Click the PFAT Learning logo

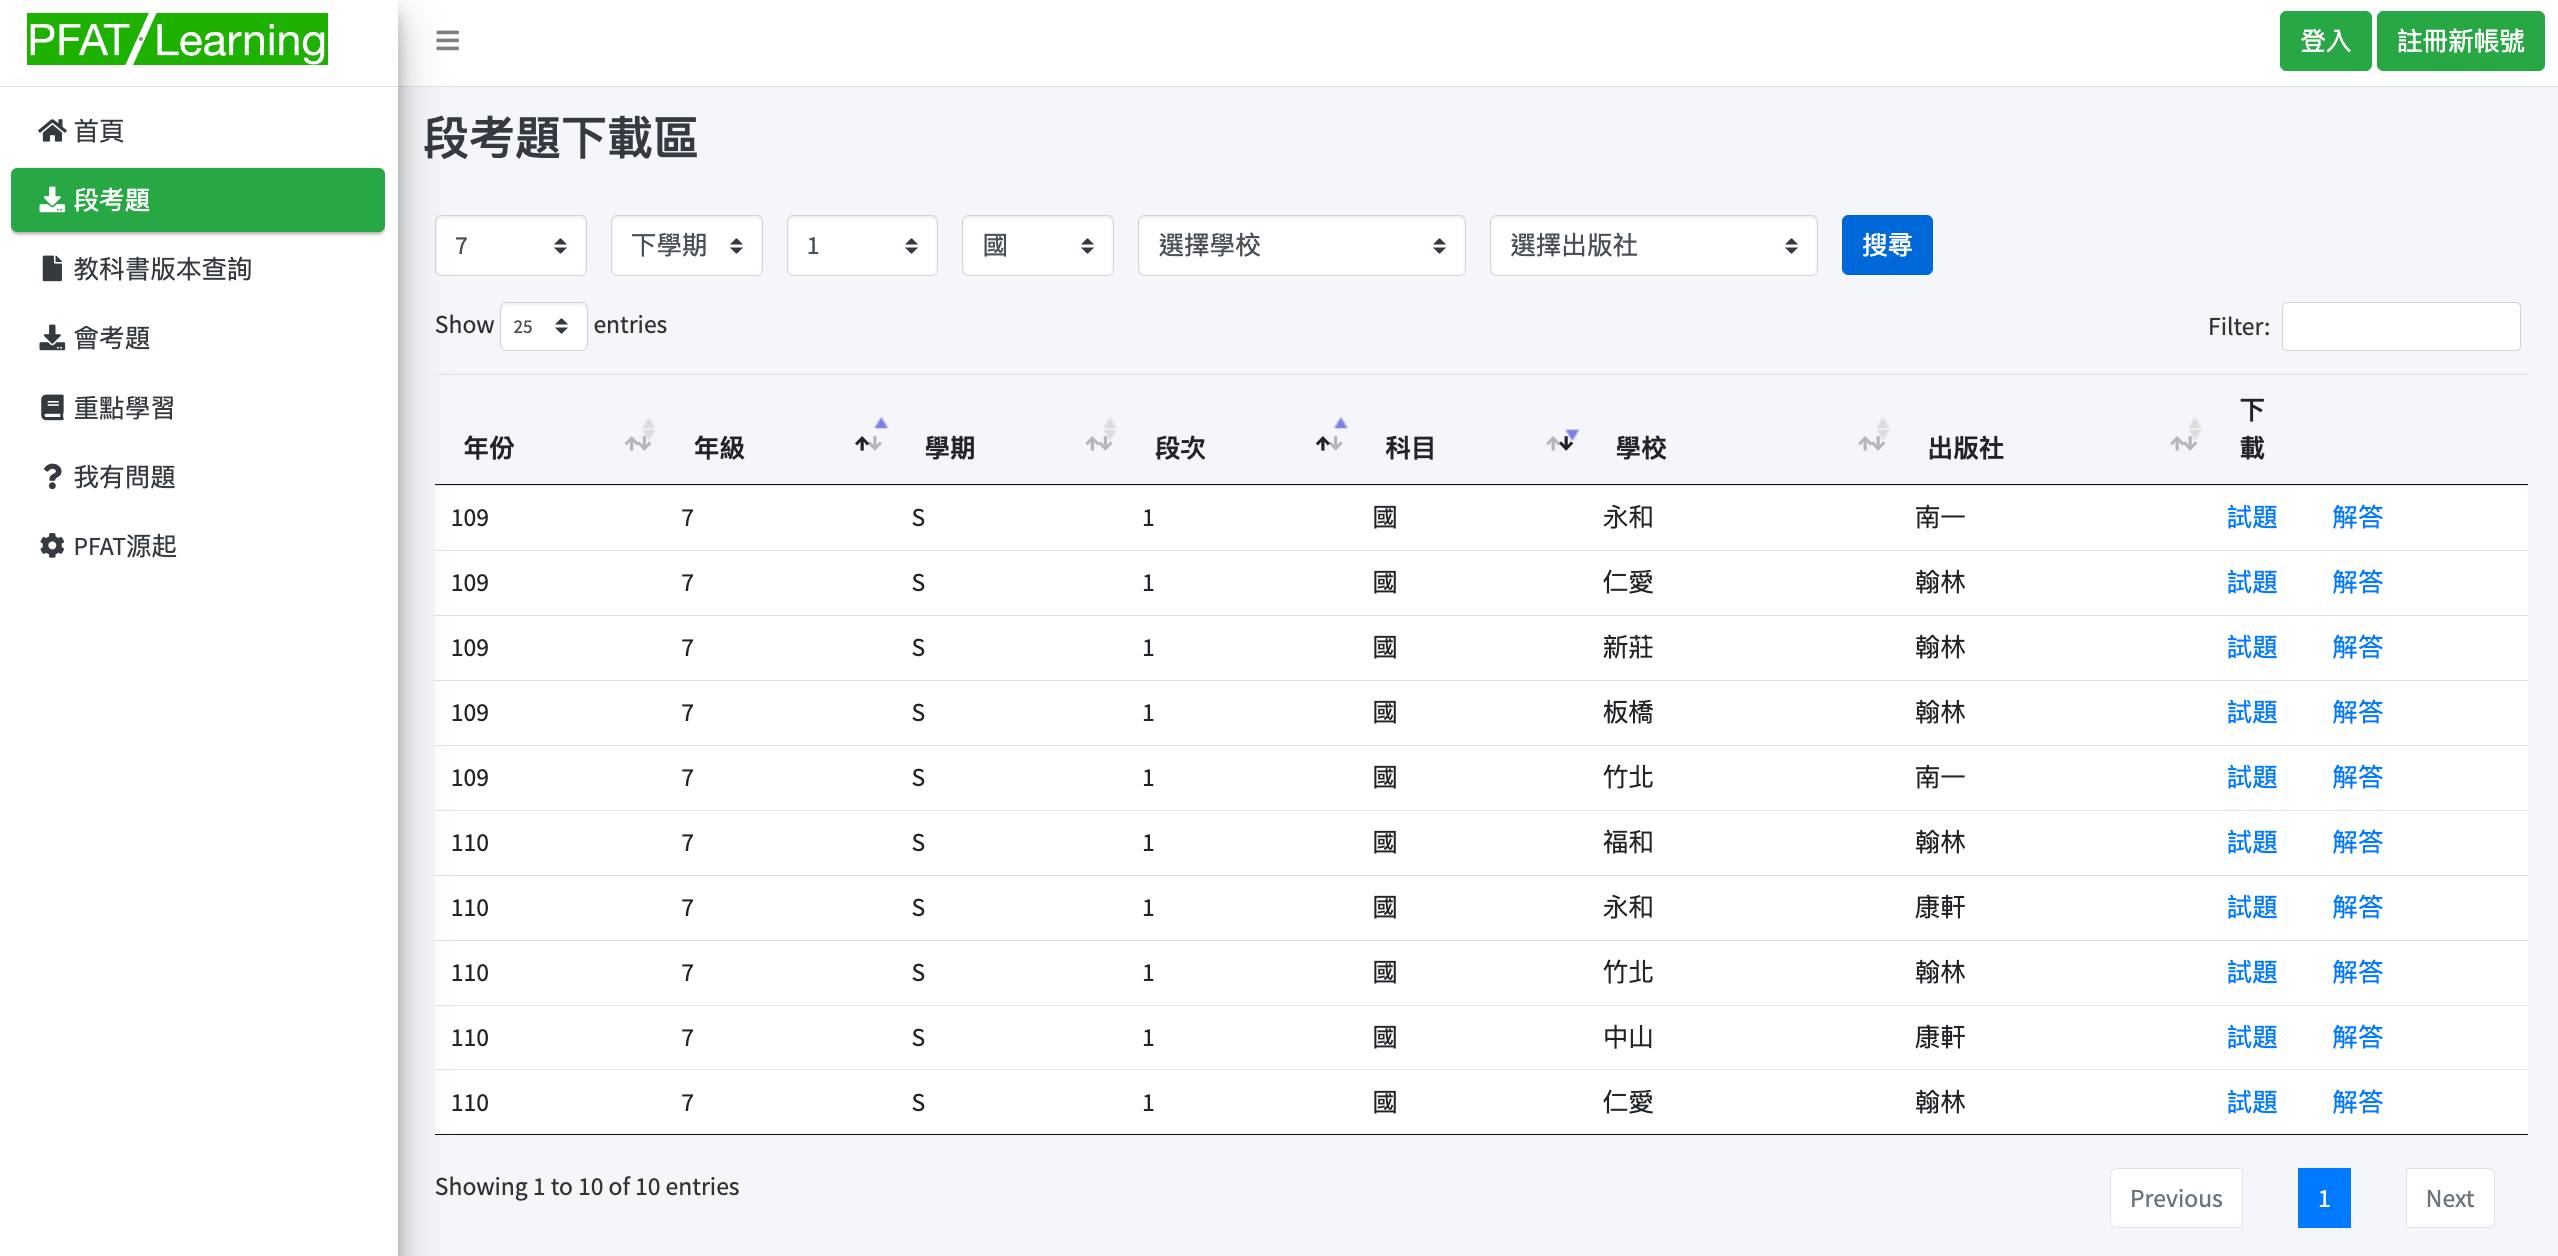pos(177,40)
